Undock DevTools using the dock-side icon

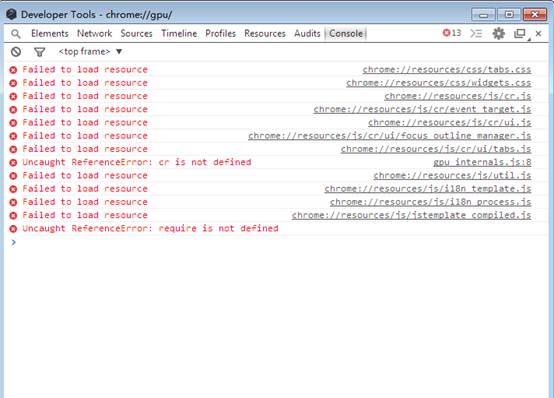[x=520, y=34]
